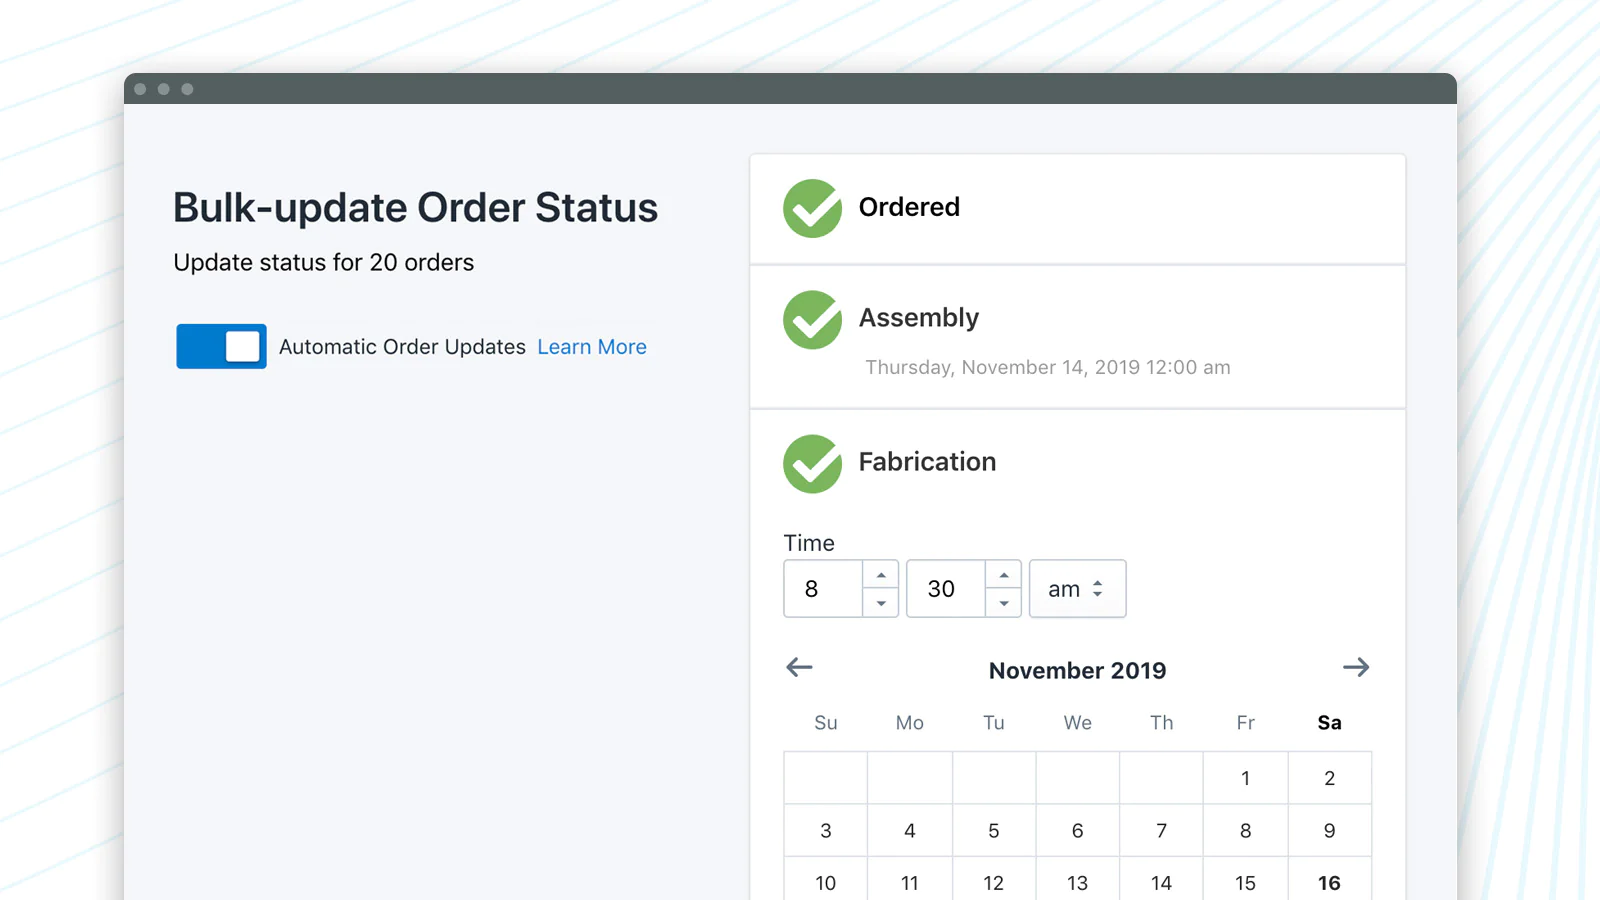This screenshot has width=1600, height=900.
Task: Open the Learn More link
Action: point(592,347)
